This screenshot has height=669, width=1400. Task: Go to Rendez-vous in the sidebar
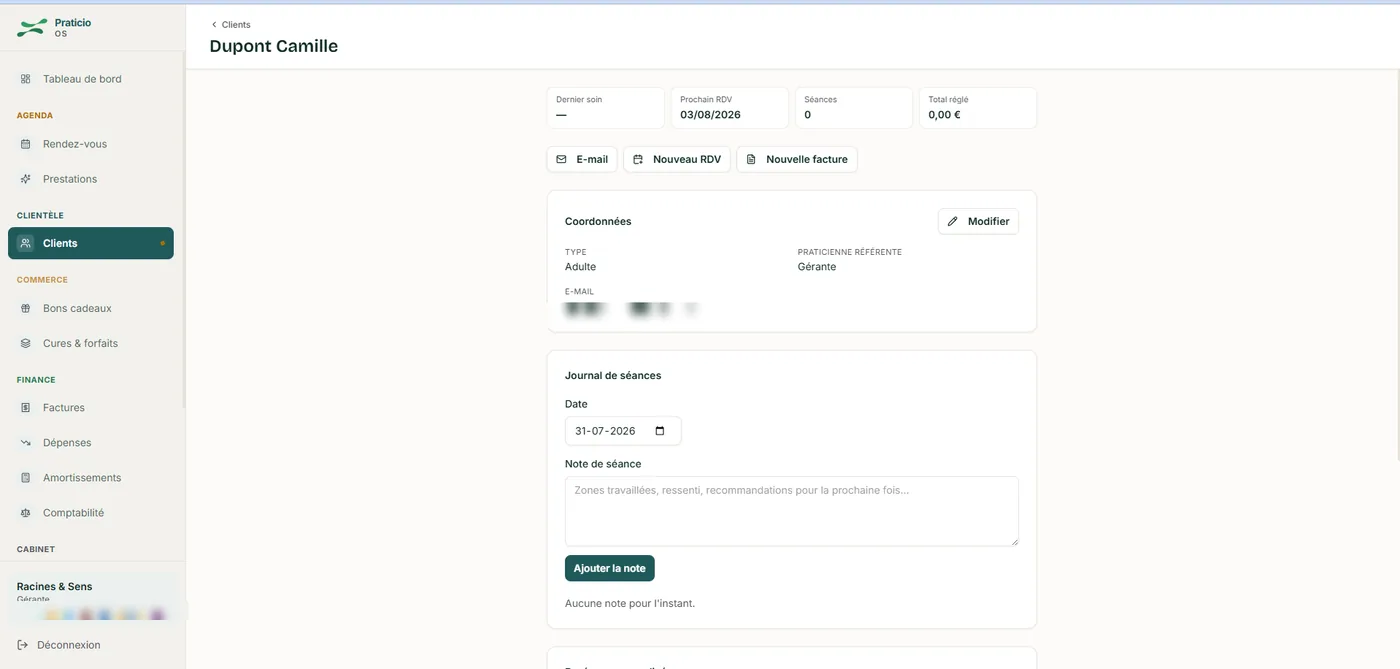tap(91, 144)
